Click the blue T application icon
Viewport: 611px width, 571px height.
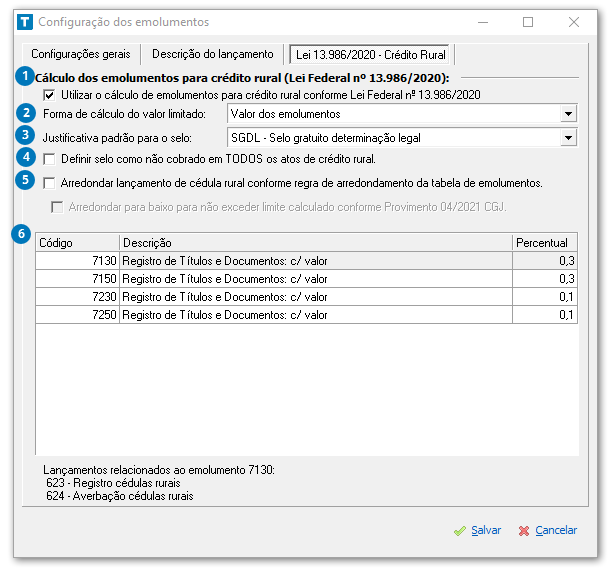click(25, 22)
